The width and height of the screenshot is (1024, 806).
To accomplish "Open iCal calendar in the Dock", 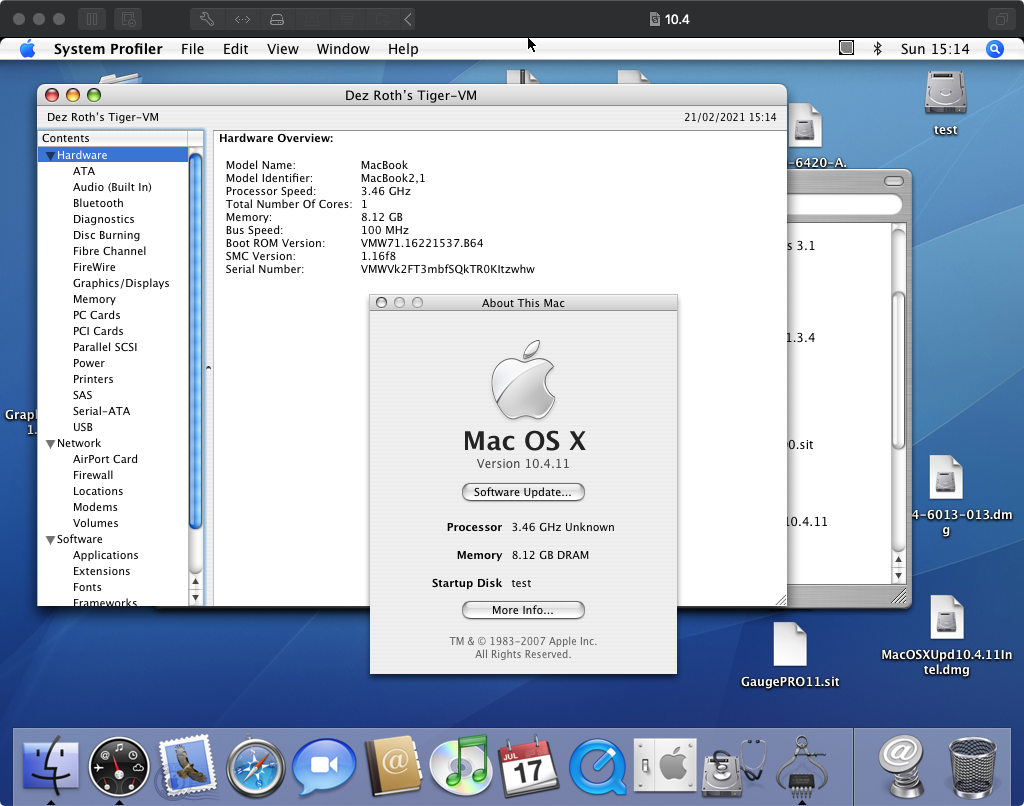I will [x=529, y=766].
